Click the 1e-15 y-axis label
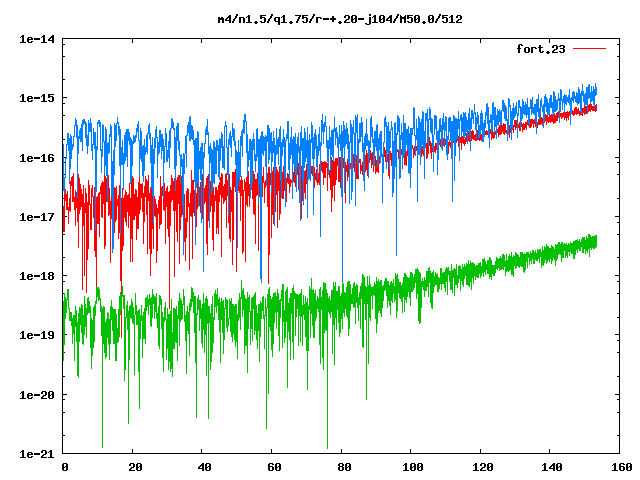640x480 pixels. coord(37,98)
